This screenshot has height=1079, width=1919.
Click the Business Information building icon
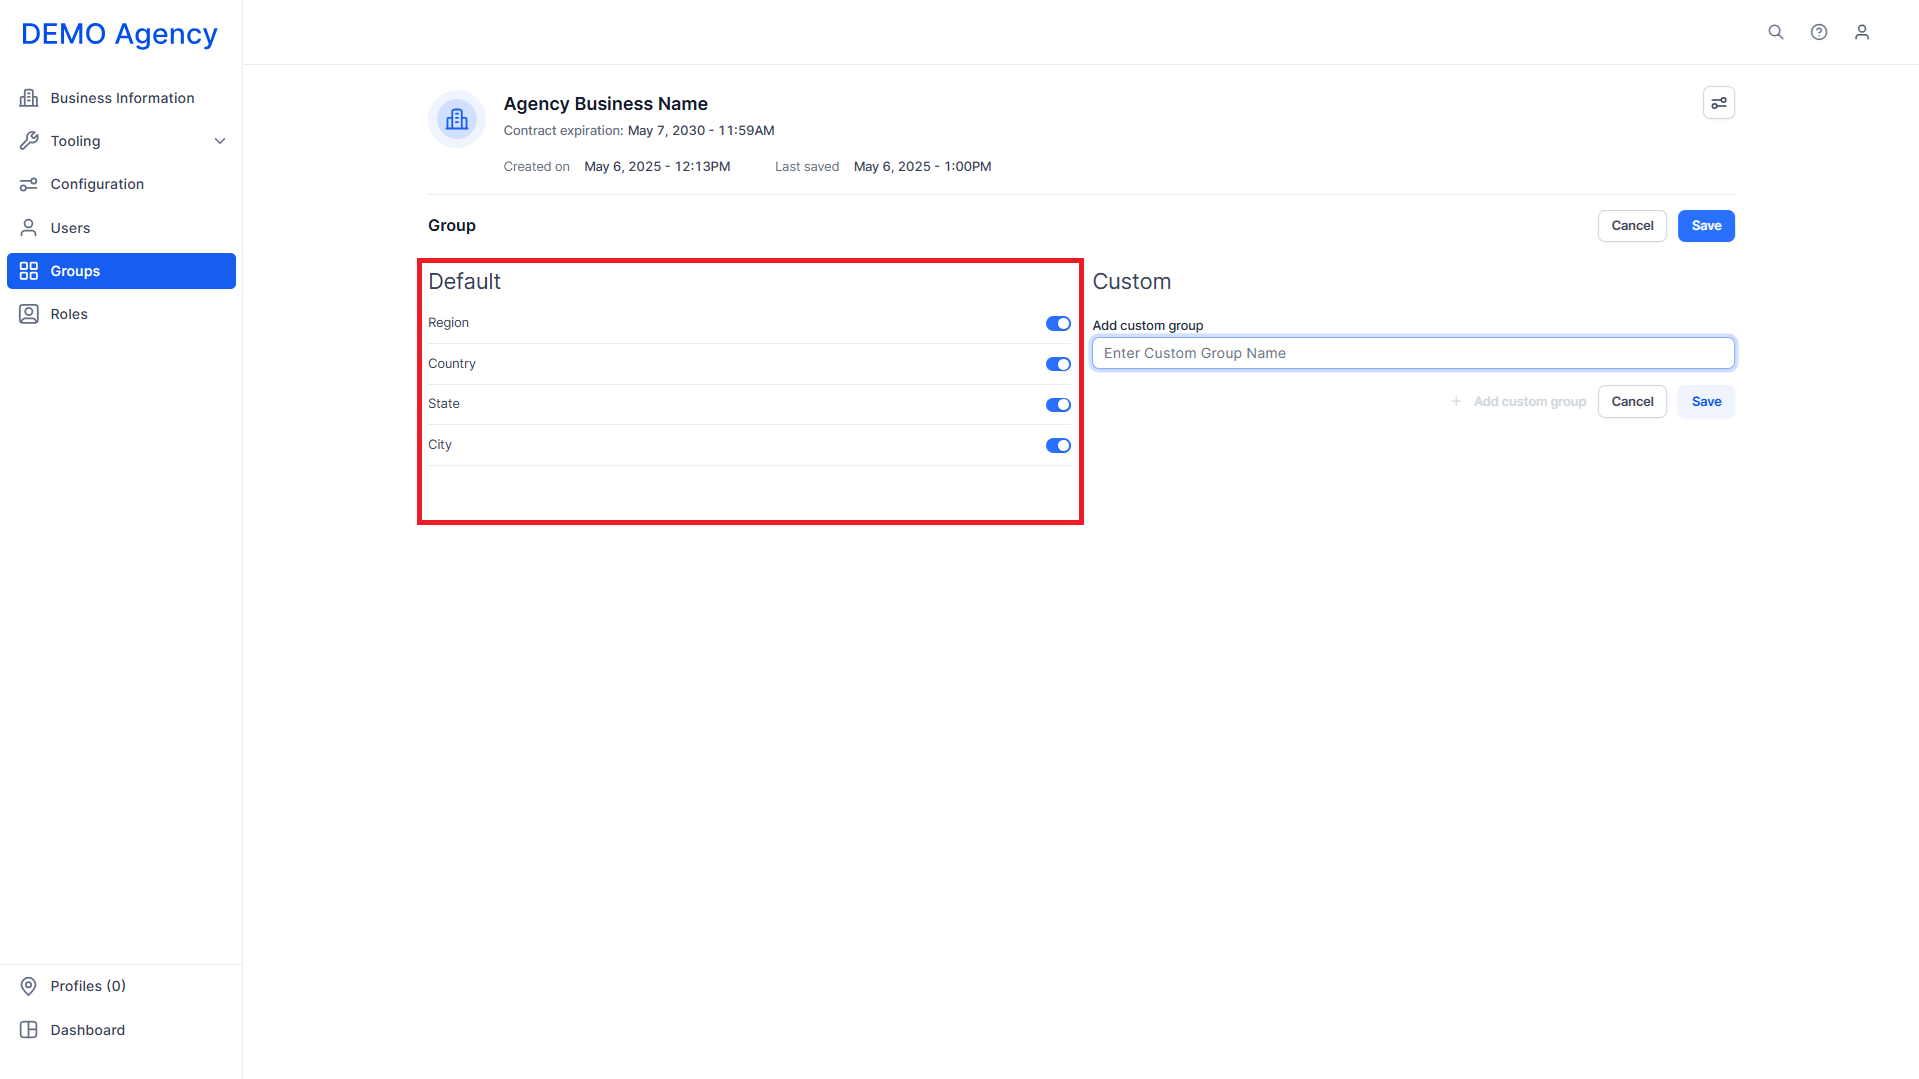point(29,98)
